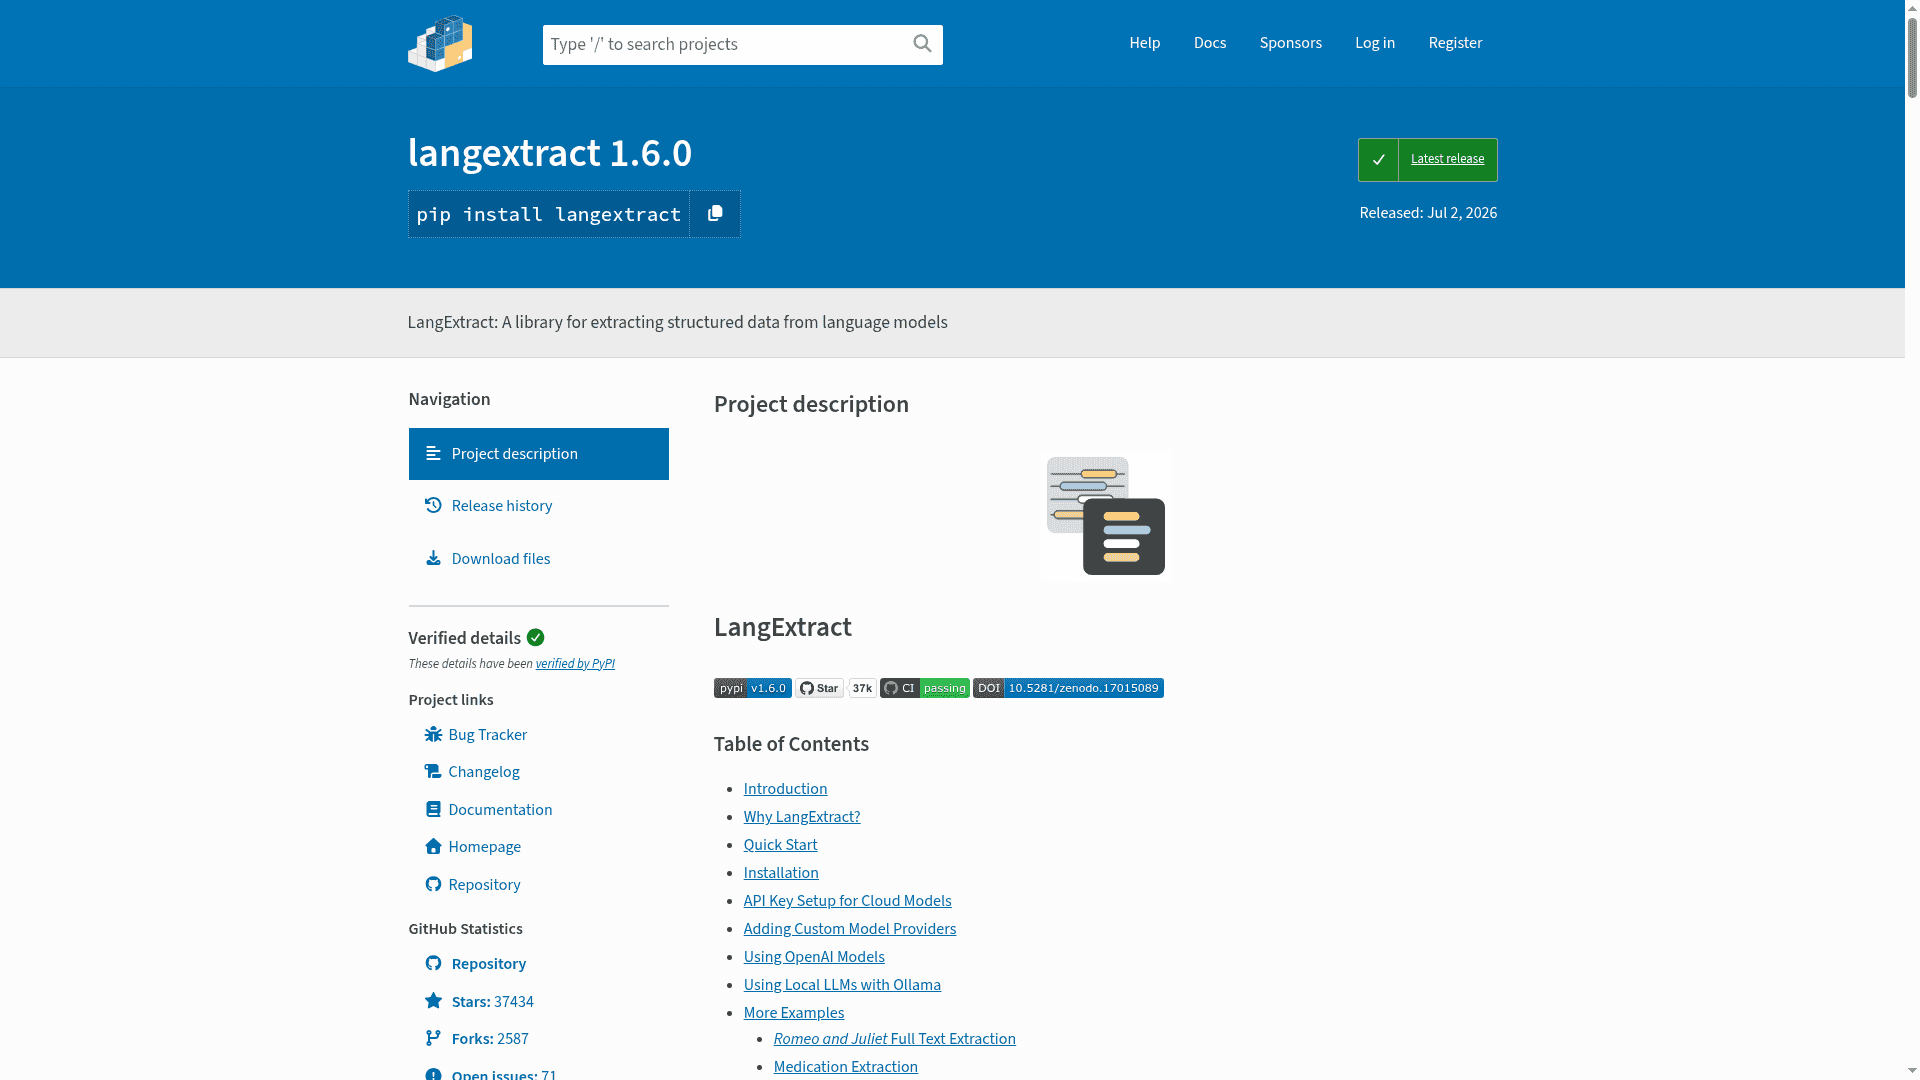The width and height of the screenshot is (1920, 1080).
Task: Click the Latest release checkmark icon
Action: click(x=1378, y=160)
